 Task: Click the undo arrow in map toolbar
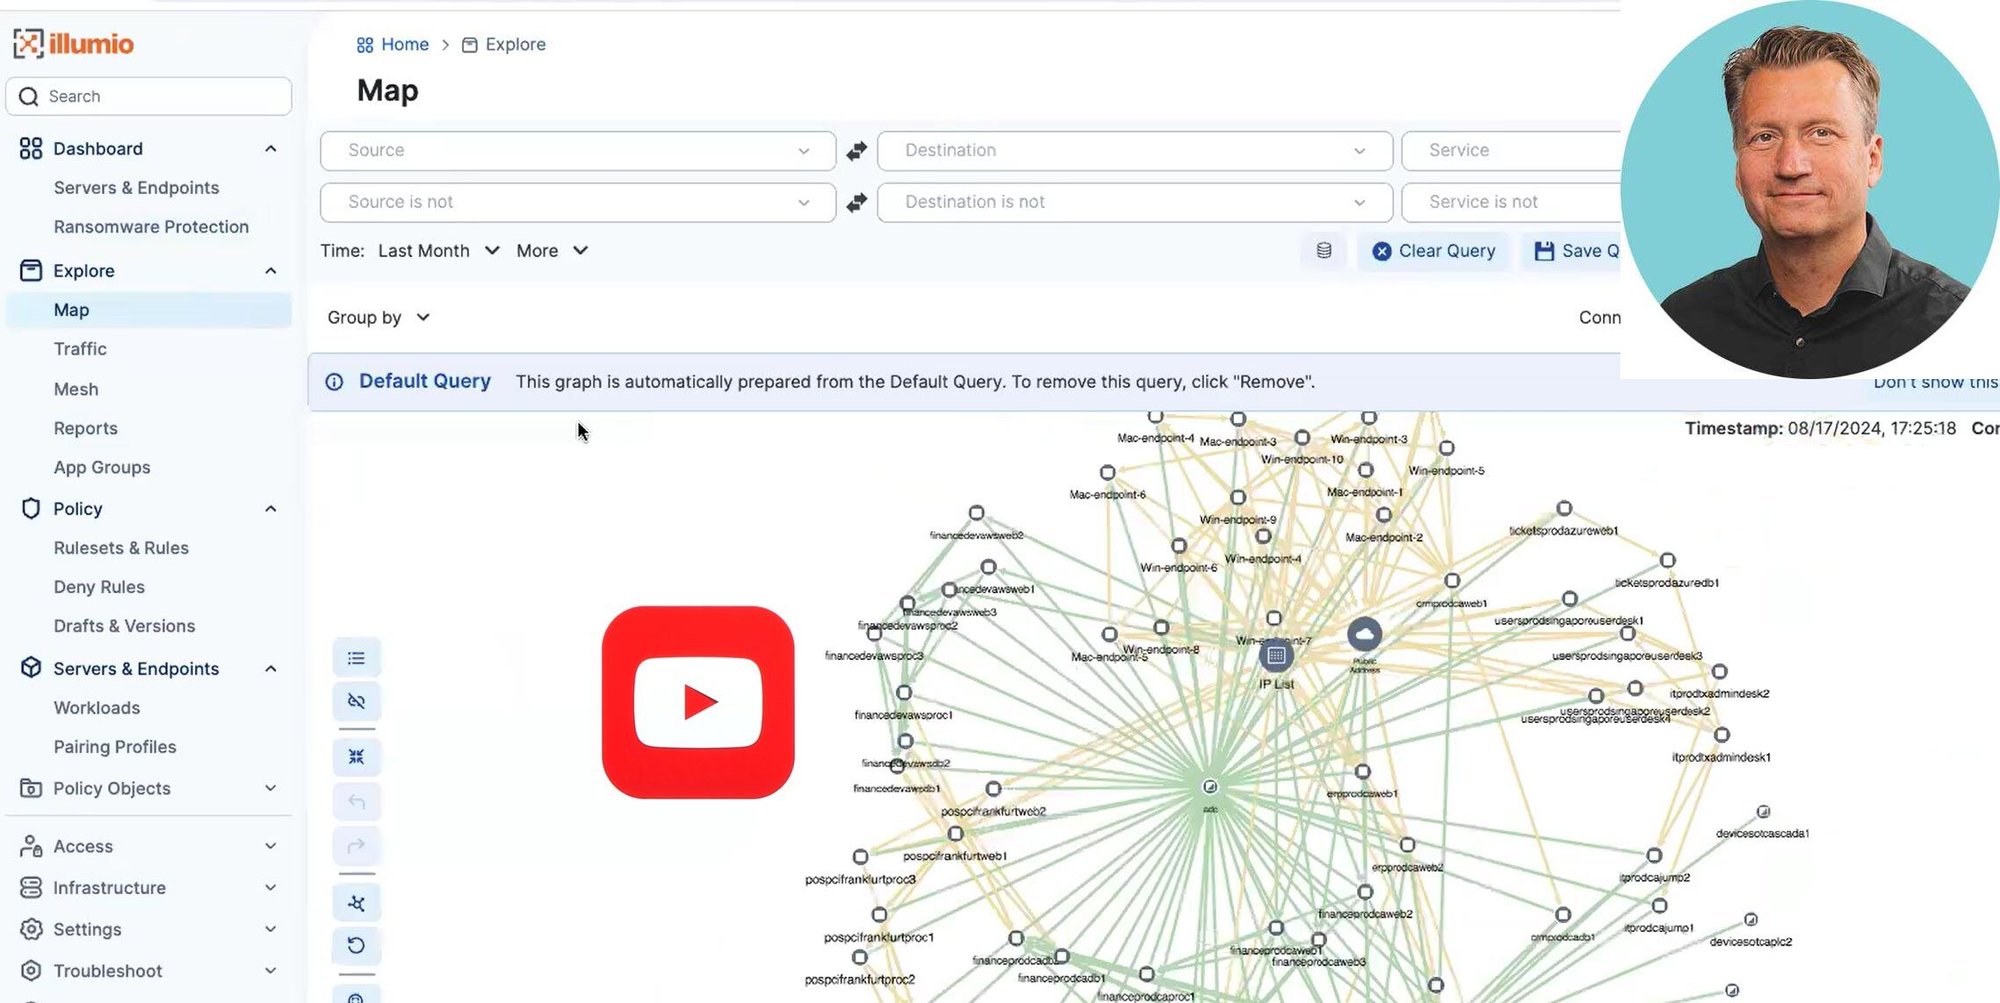tap(356, 802)
